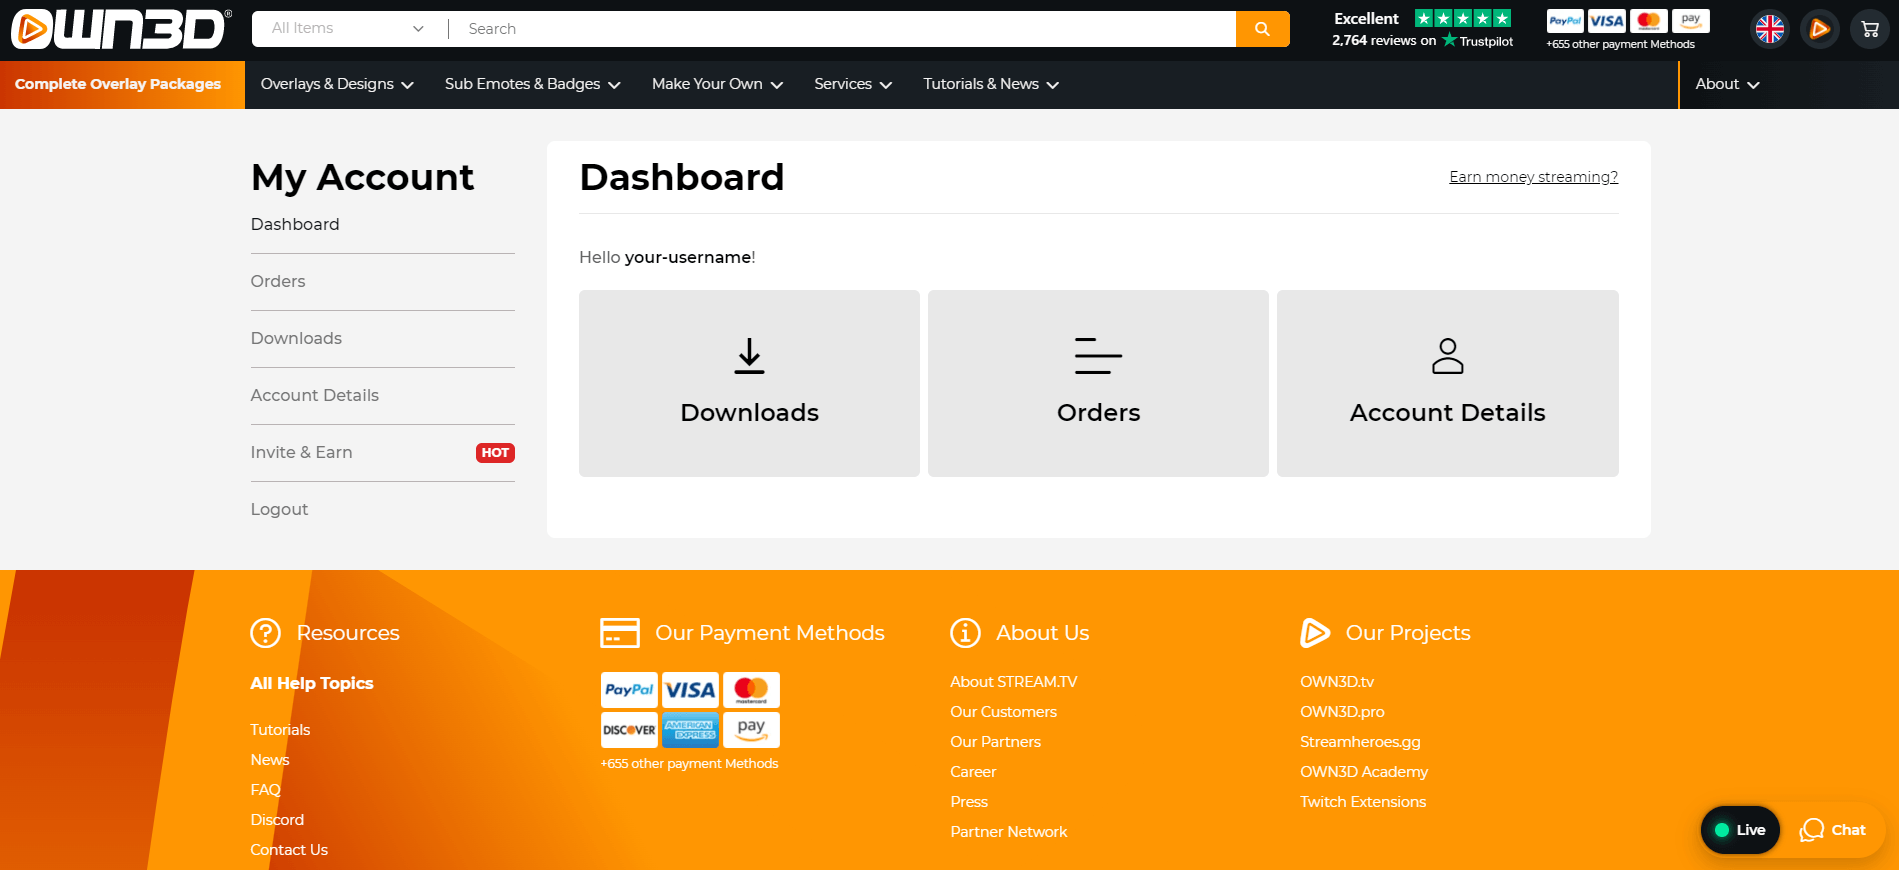
Task: Toggle the Live status button
Action: coord(1740,830)
